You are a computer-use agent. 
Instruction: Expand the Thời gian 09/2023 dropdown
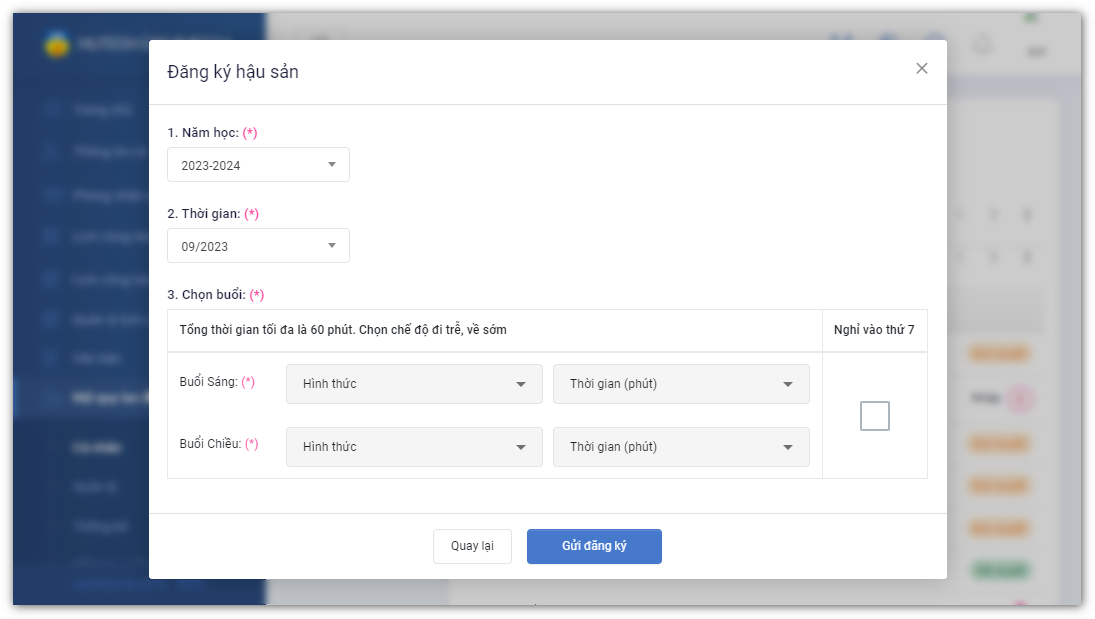[x=258, y=246]
